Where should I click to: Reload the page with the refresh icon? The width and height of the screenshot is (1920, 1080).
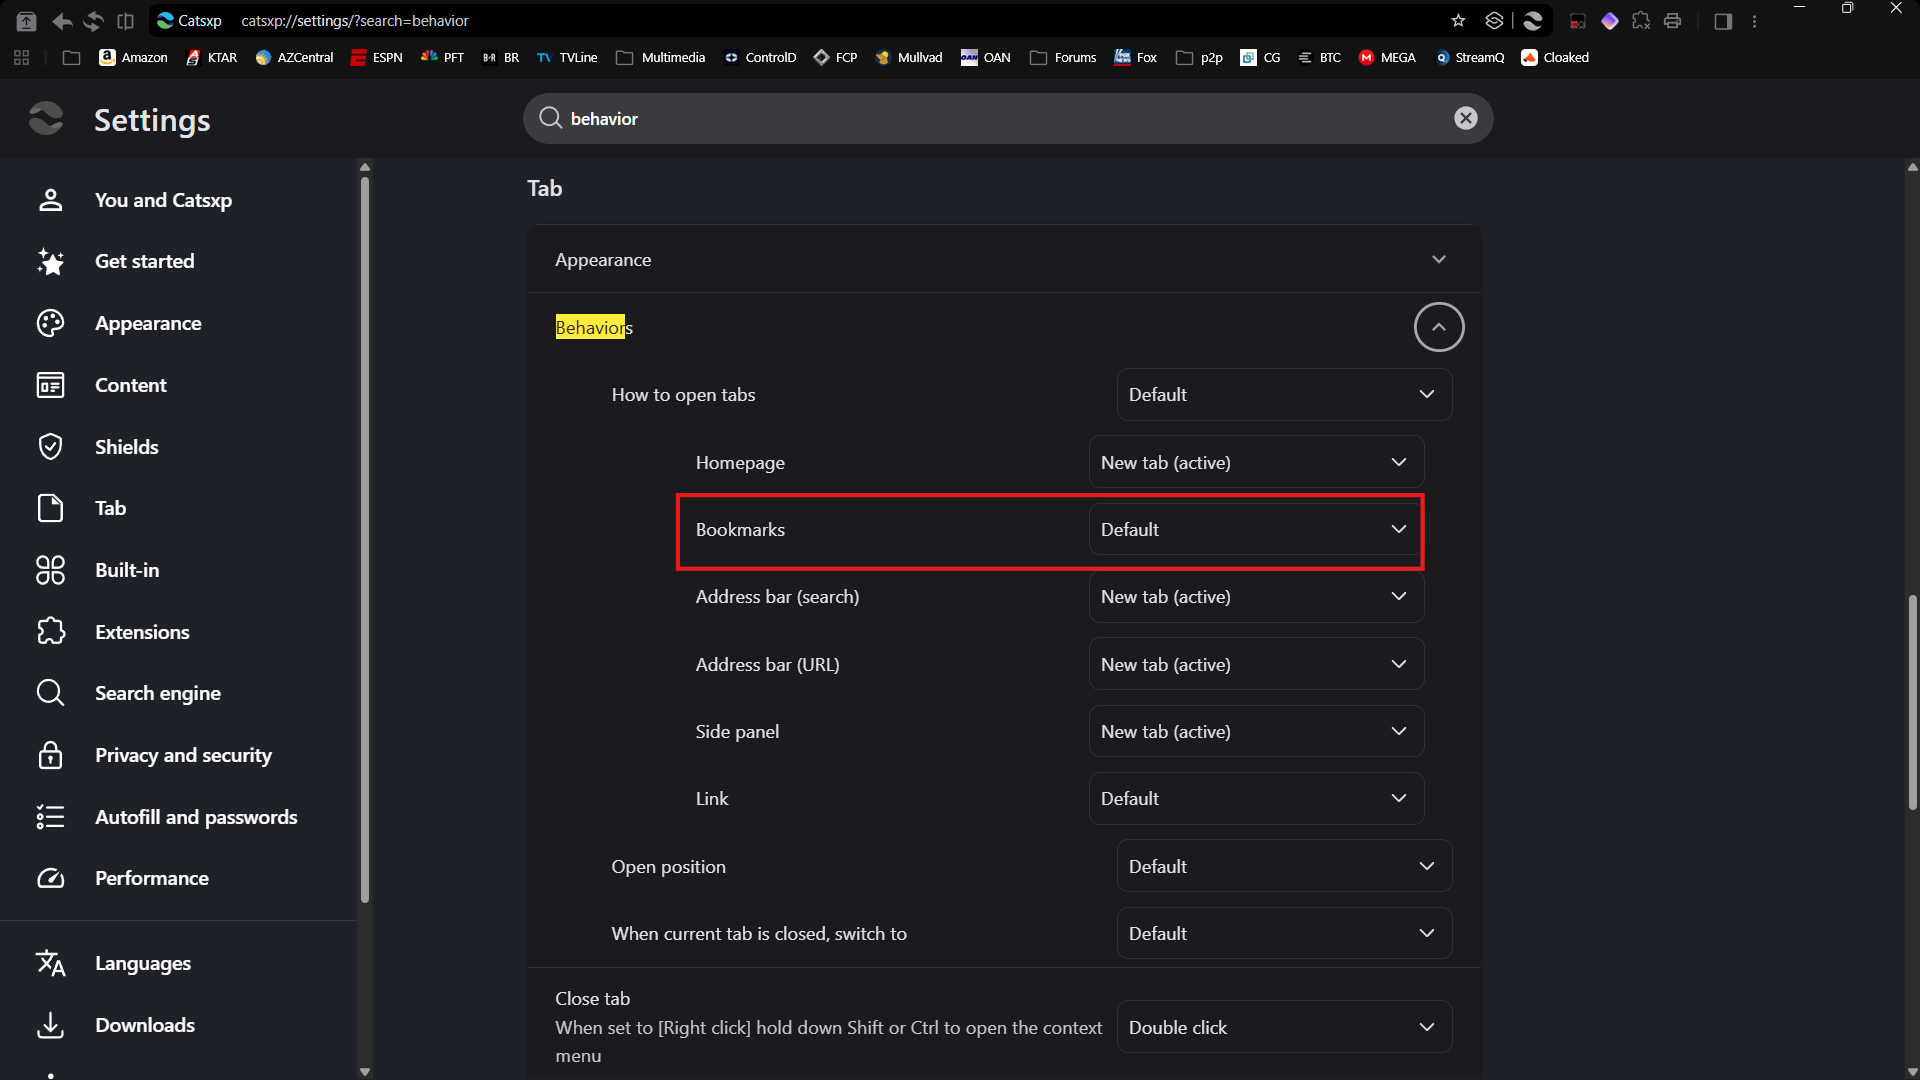click(94, 21)
